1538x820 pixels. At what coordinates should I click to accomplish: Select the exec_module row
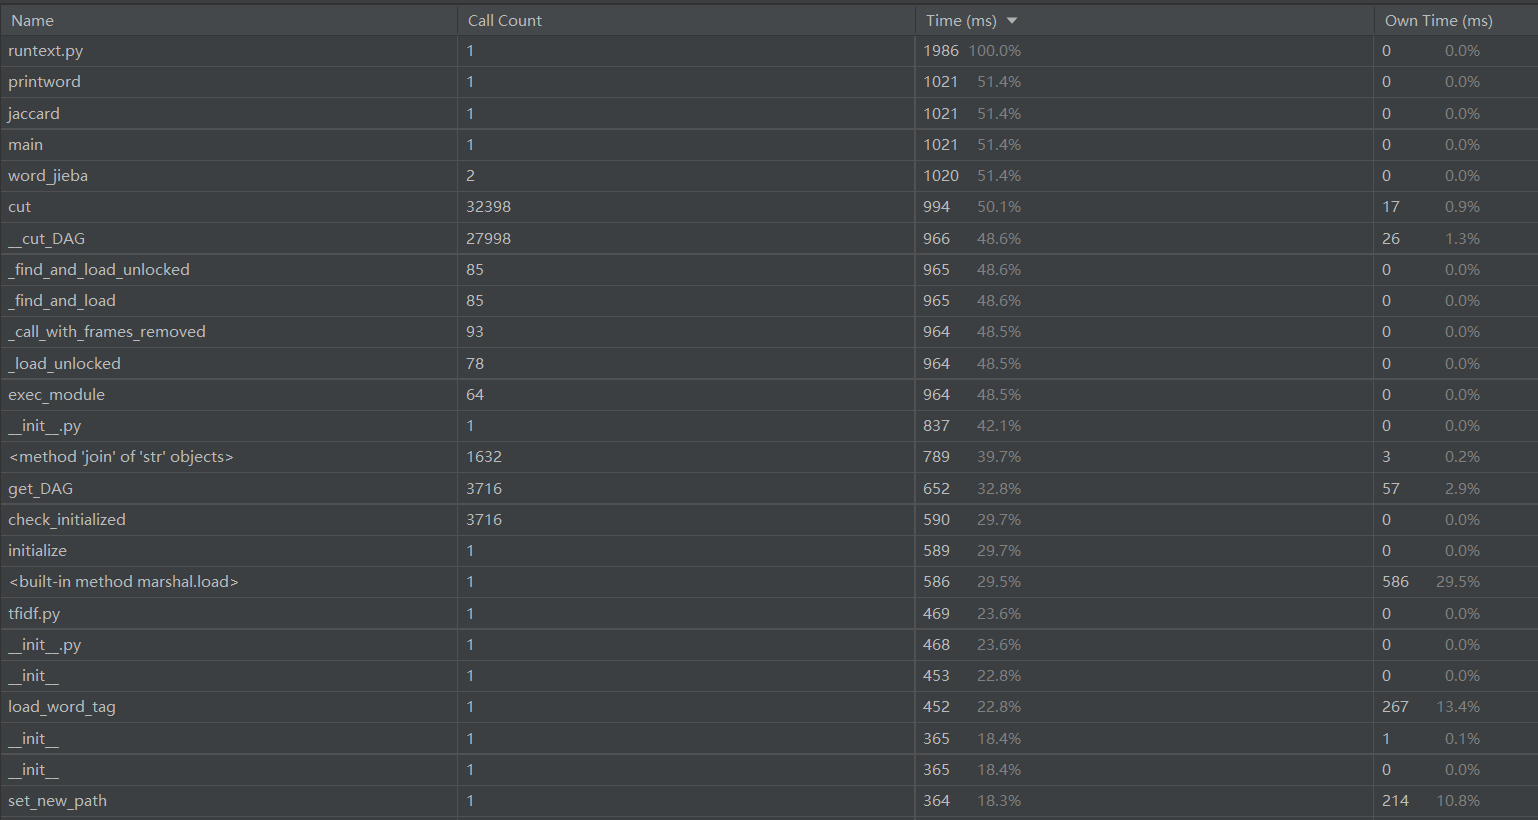[x=57, y=395]
